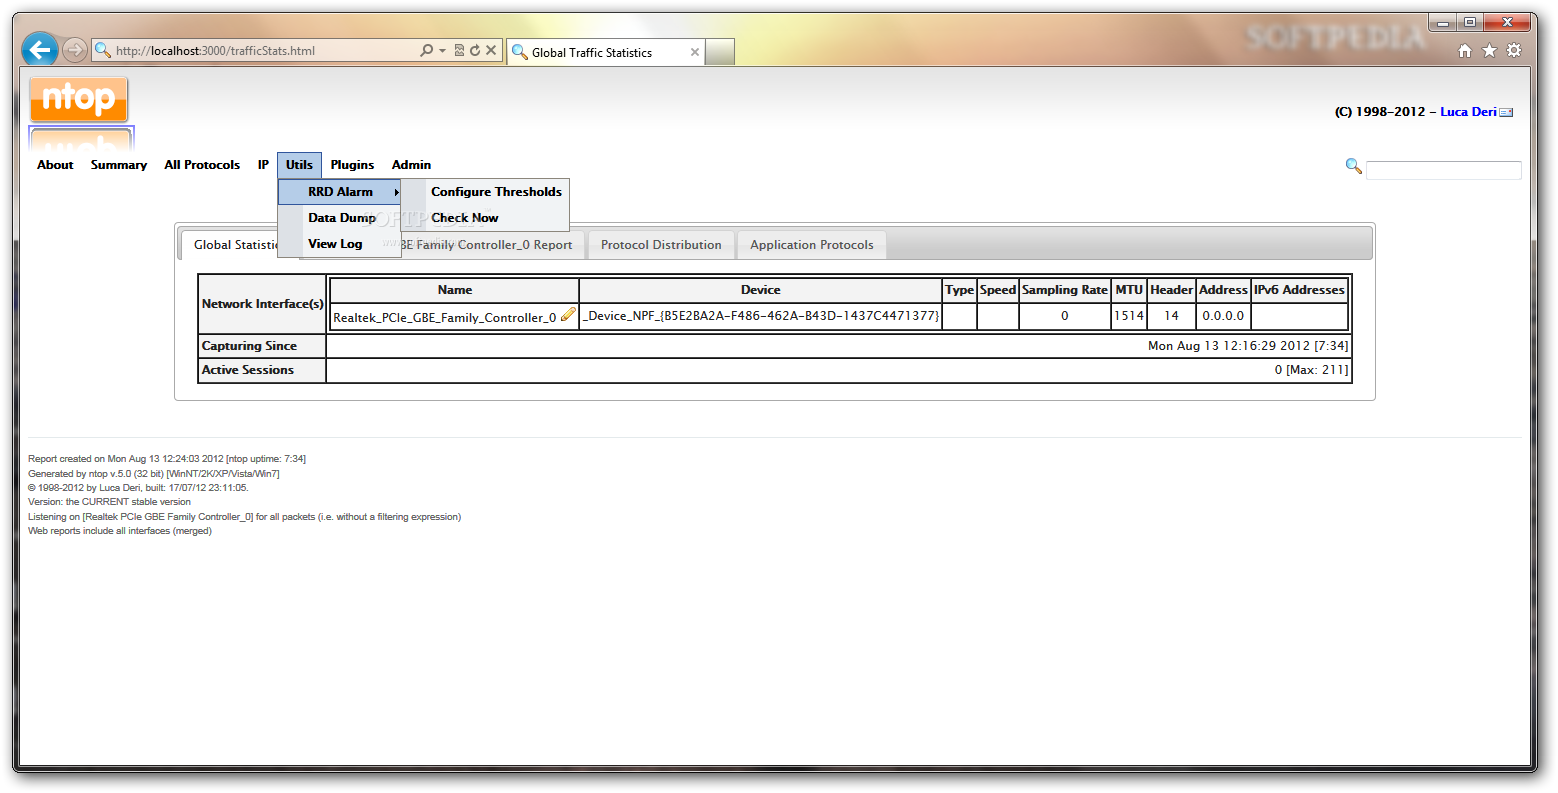1558x793 pixels.
Task: Click the ntop logo
Action: coord(79,99)
